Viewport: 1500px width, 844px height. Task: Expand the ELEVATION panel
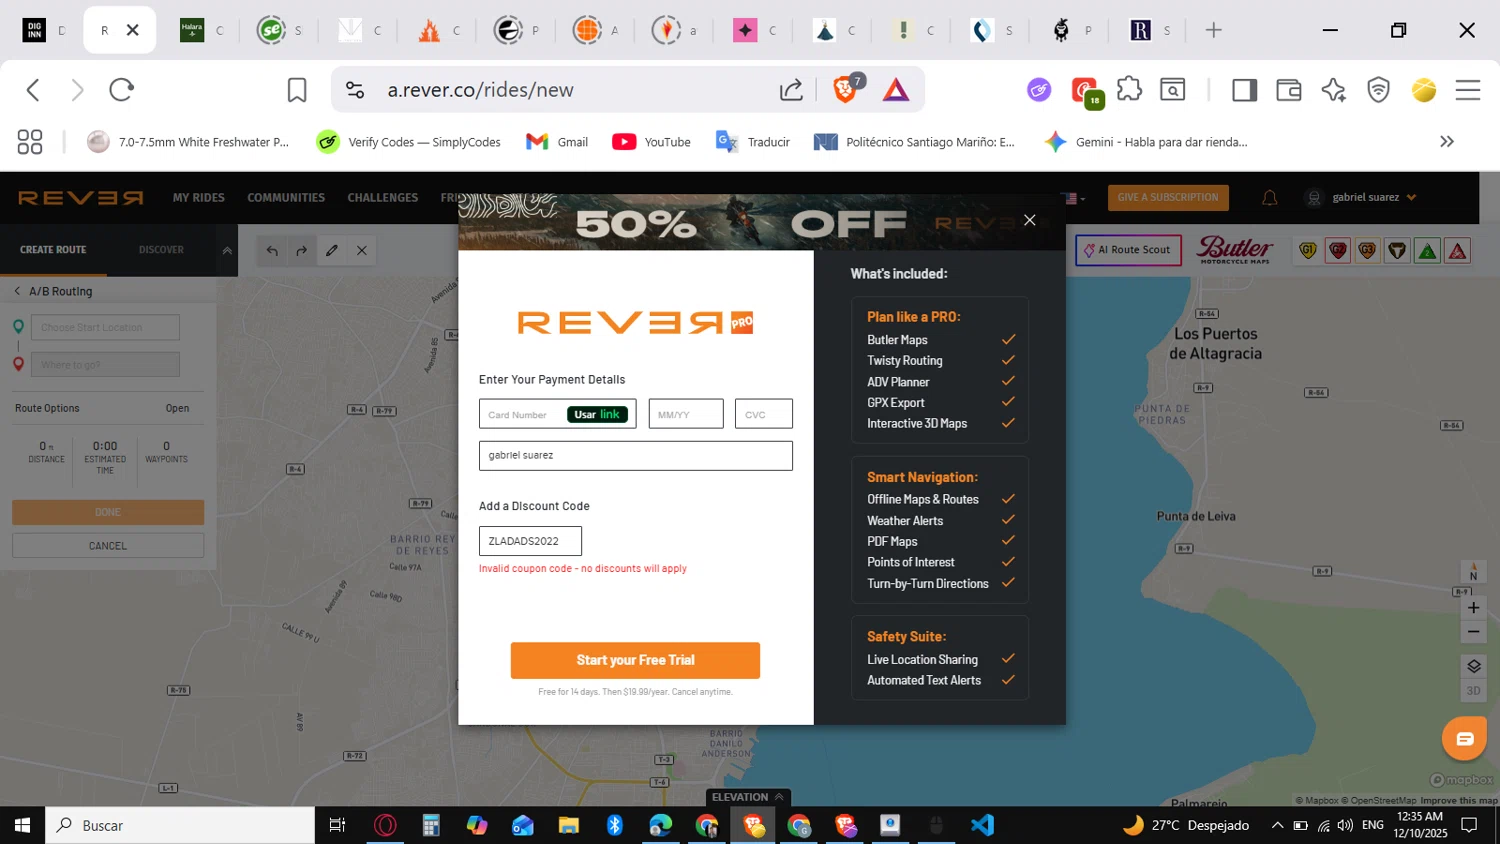pos(747,797)
